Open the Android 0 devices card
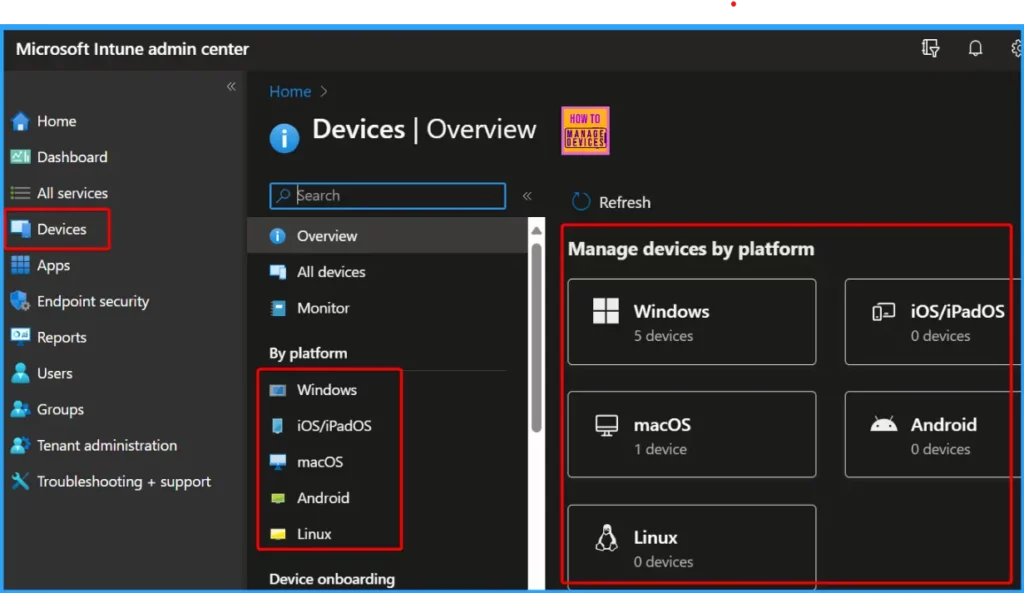Viewport: 1024px width, 593px height. [x=933, y=434]
